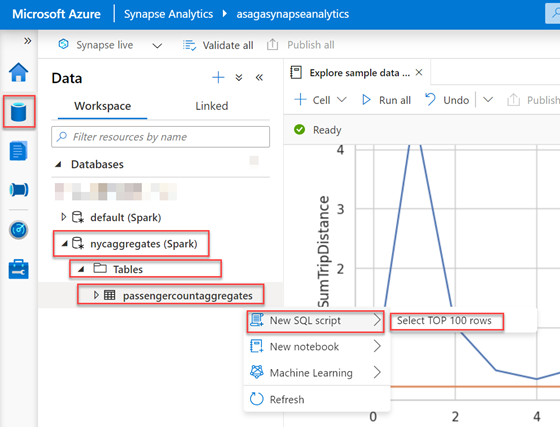Select the passengercountaggregates table
Screen dimensions: 560x427
tap(188, 296)
